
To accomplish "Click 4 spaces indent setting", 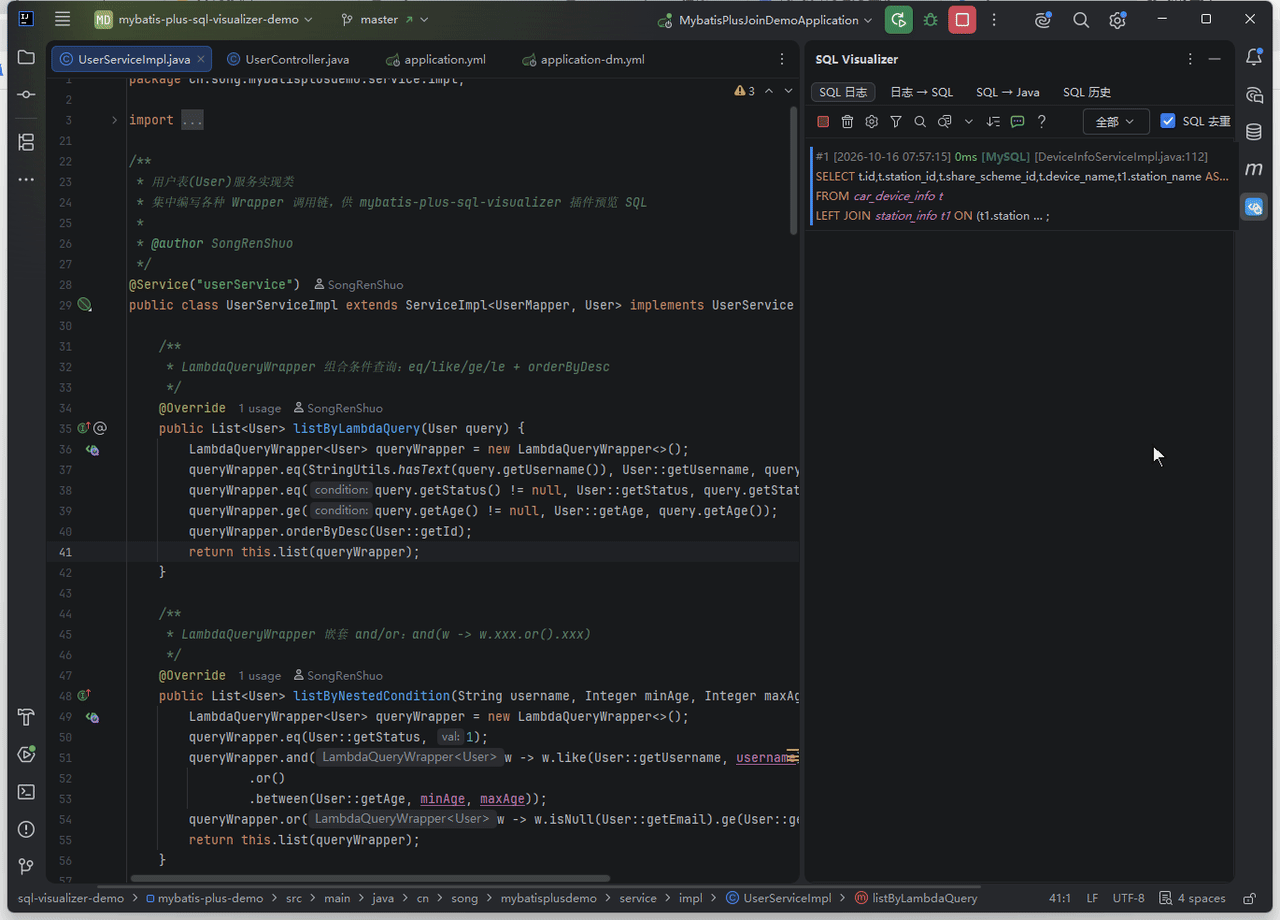I will coord(1192,898).
